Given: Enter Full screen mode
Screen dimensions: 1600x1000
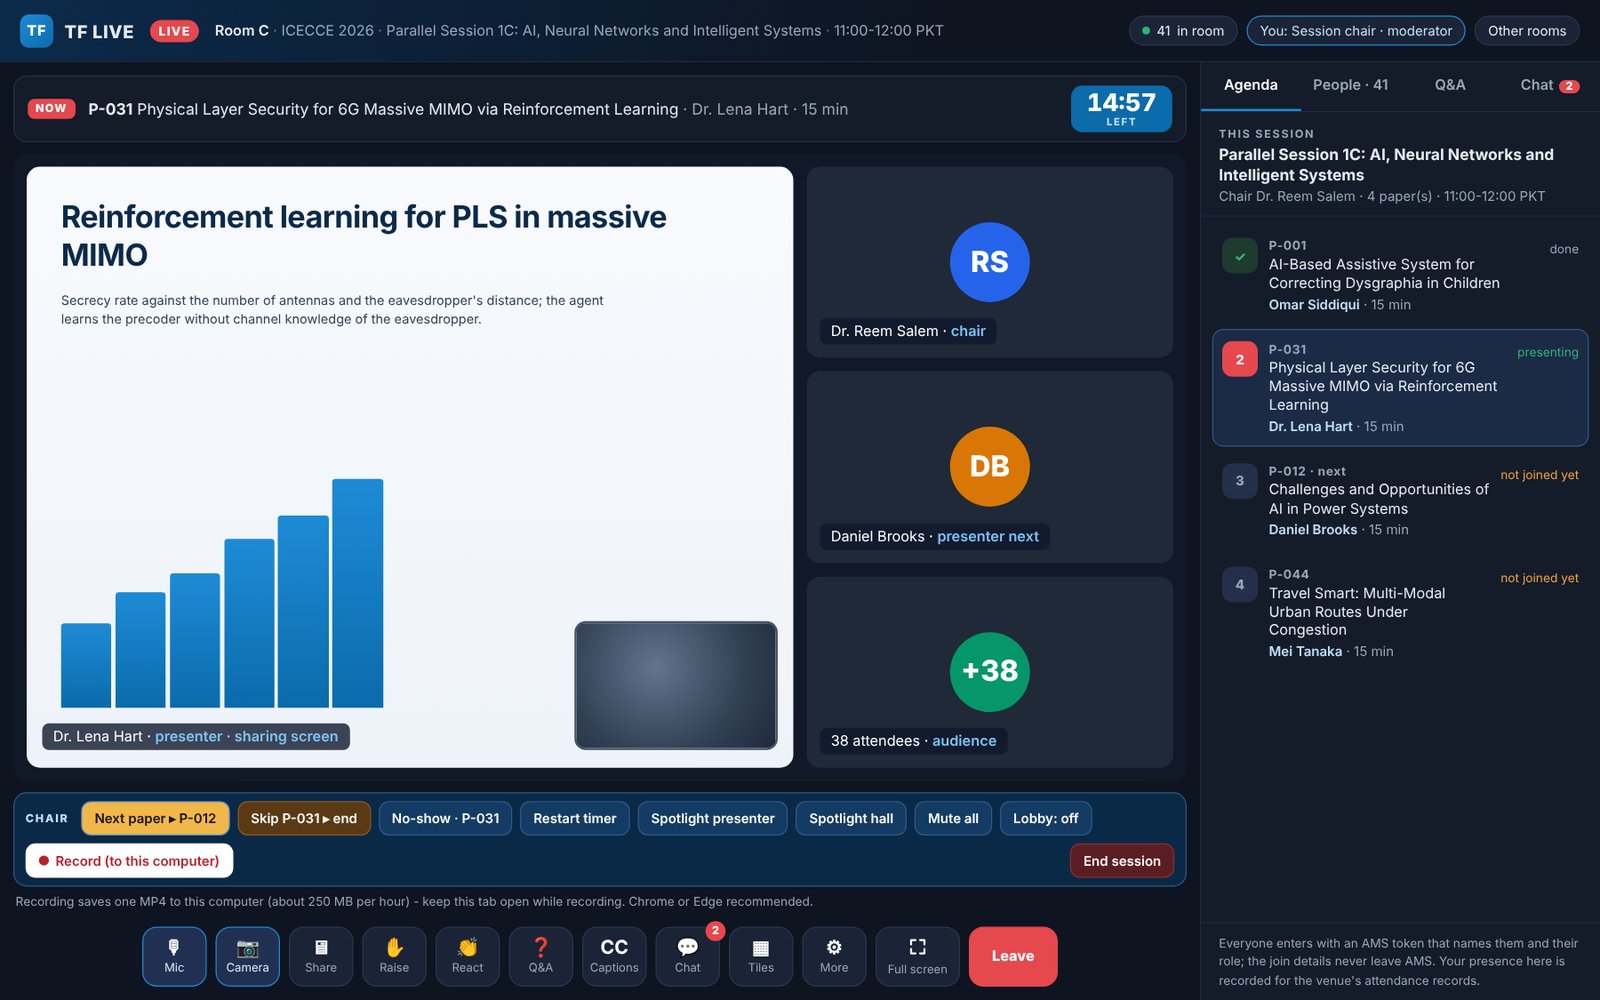Looking at the screenshot, I should [x=917, y=956].
